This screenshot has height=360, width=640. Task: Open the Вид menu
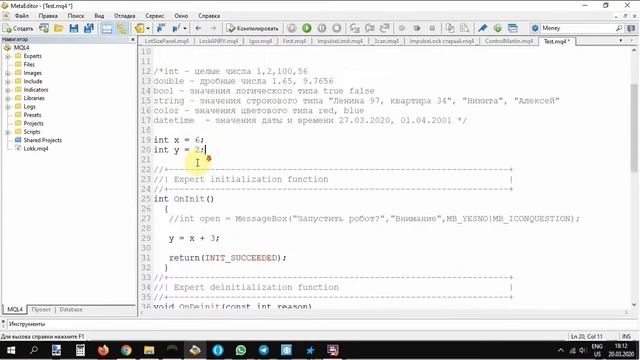[x=99, y=16]
